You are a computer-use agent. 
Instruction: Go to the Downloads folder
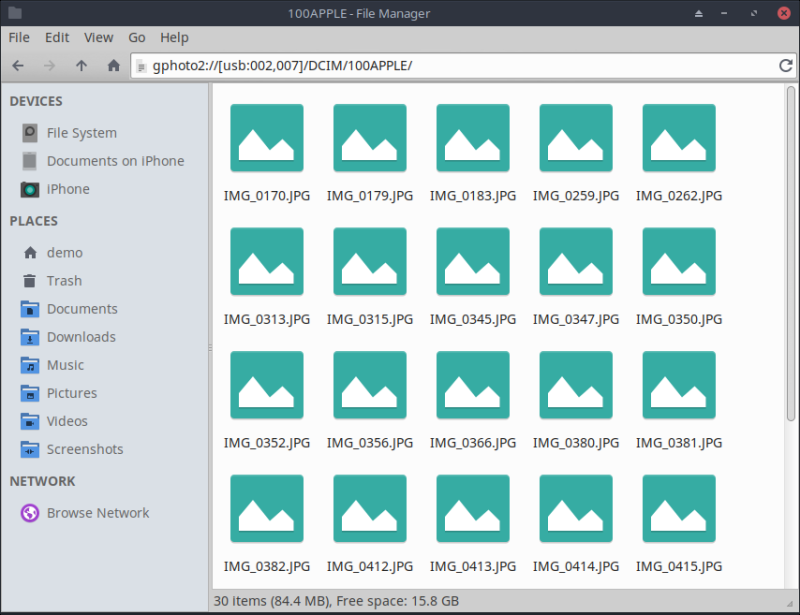[x=80, y=337]
